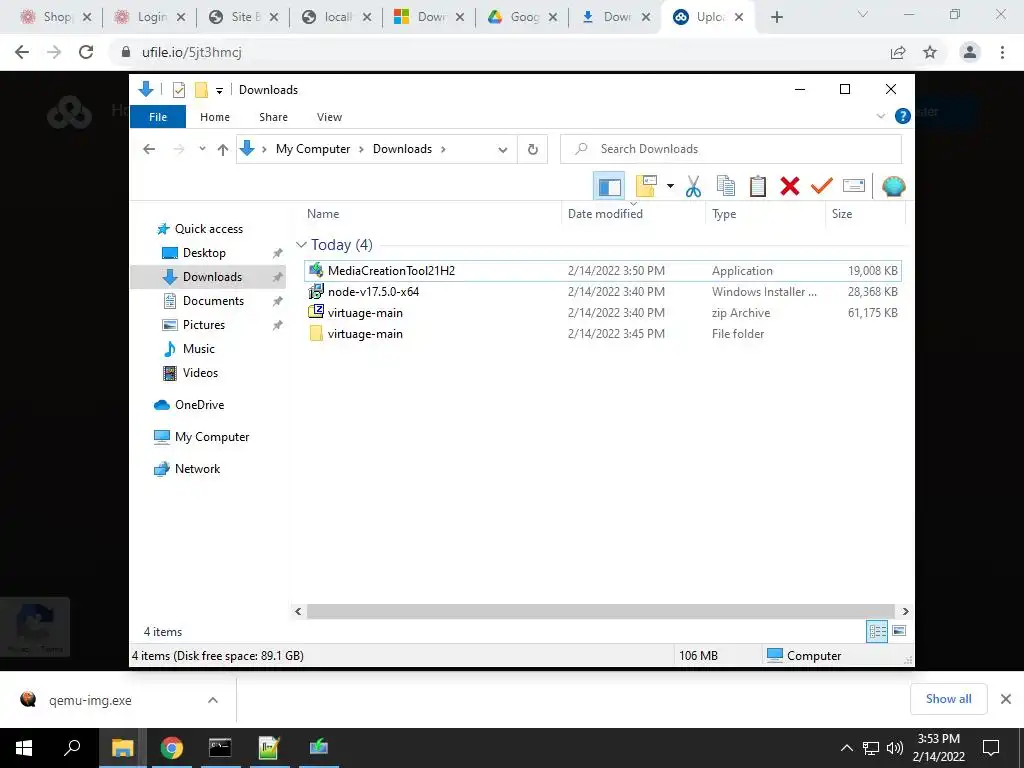
Task: Click the new folder toolbar icon
Action: point(646,187)
